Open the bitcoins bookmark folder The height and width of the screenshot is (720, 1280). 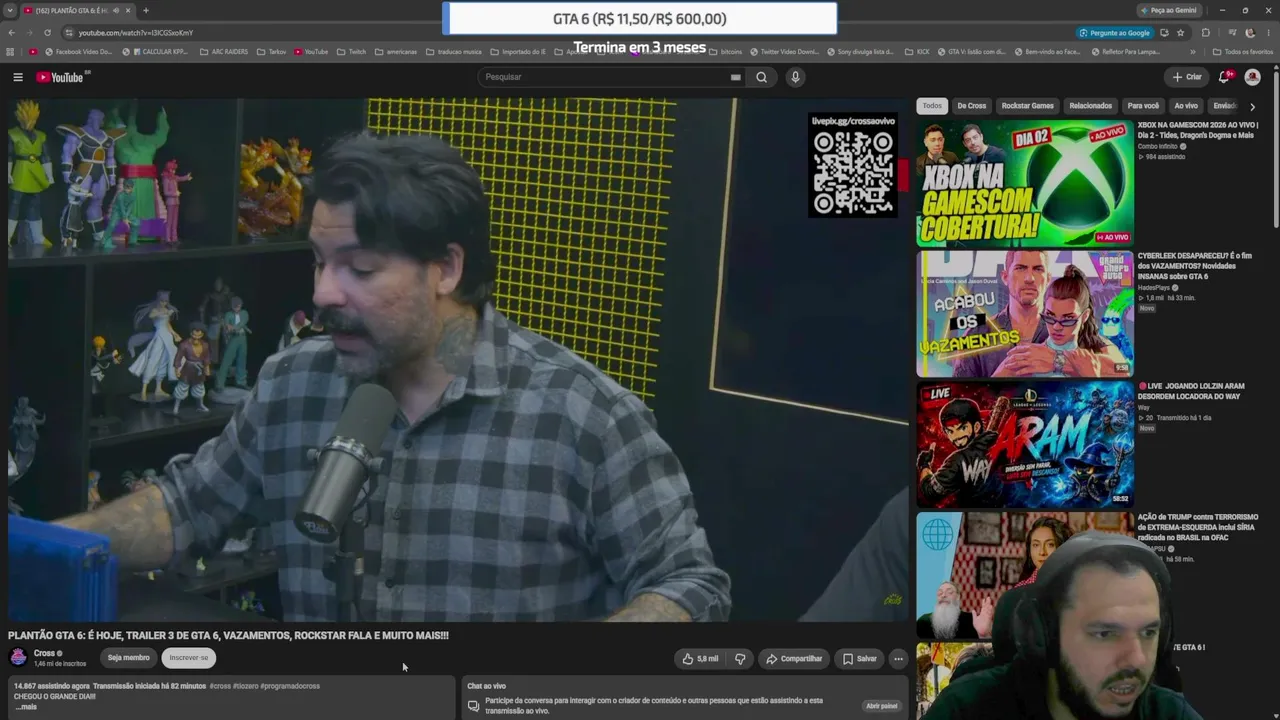coord(725,52)
